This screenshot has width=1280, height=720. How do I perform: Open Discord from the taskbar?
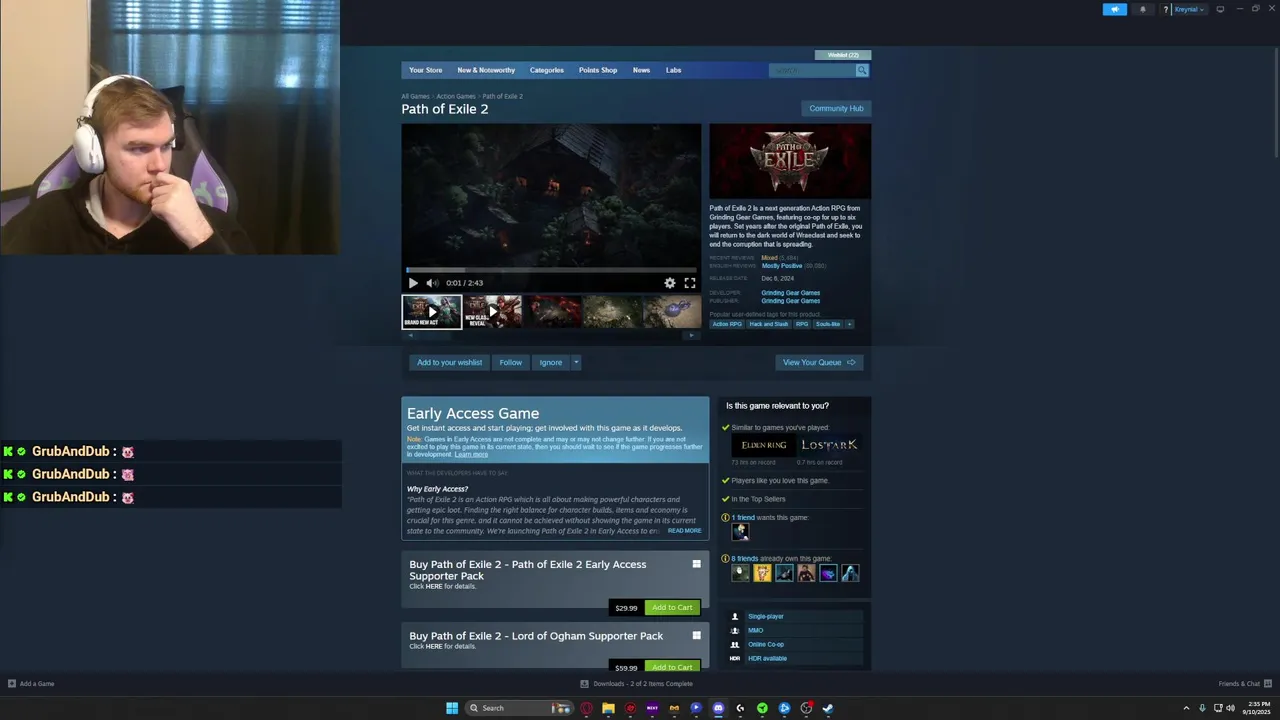point(718,708)
